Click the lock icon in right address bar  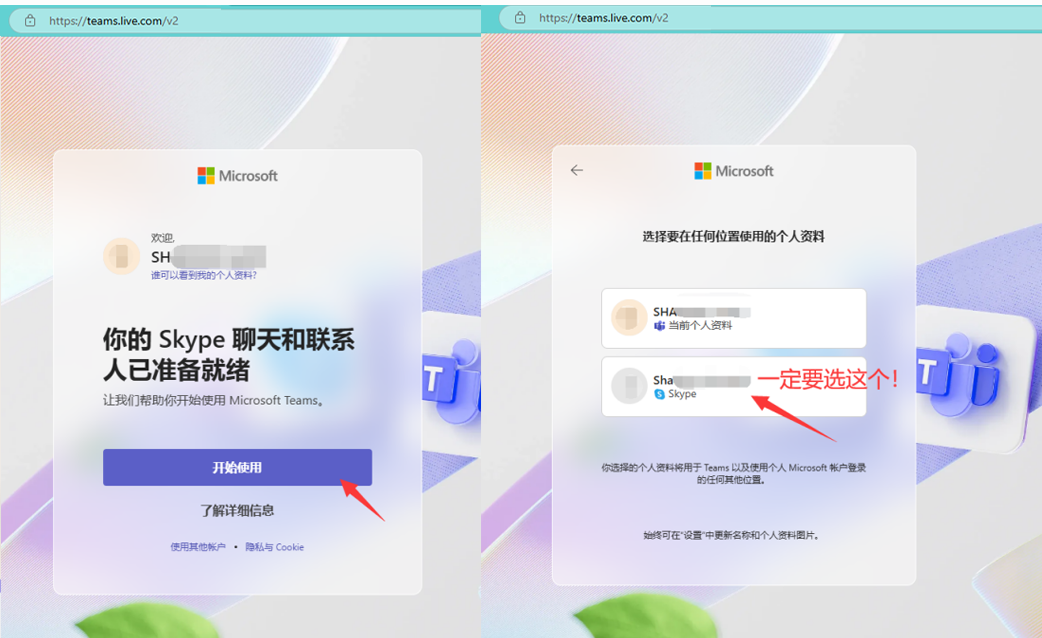pyautogui.click(x=520, y=18)
